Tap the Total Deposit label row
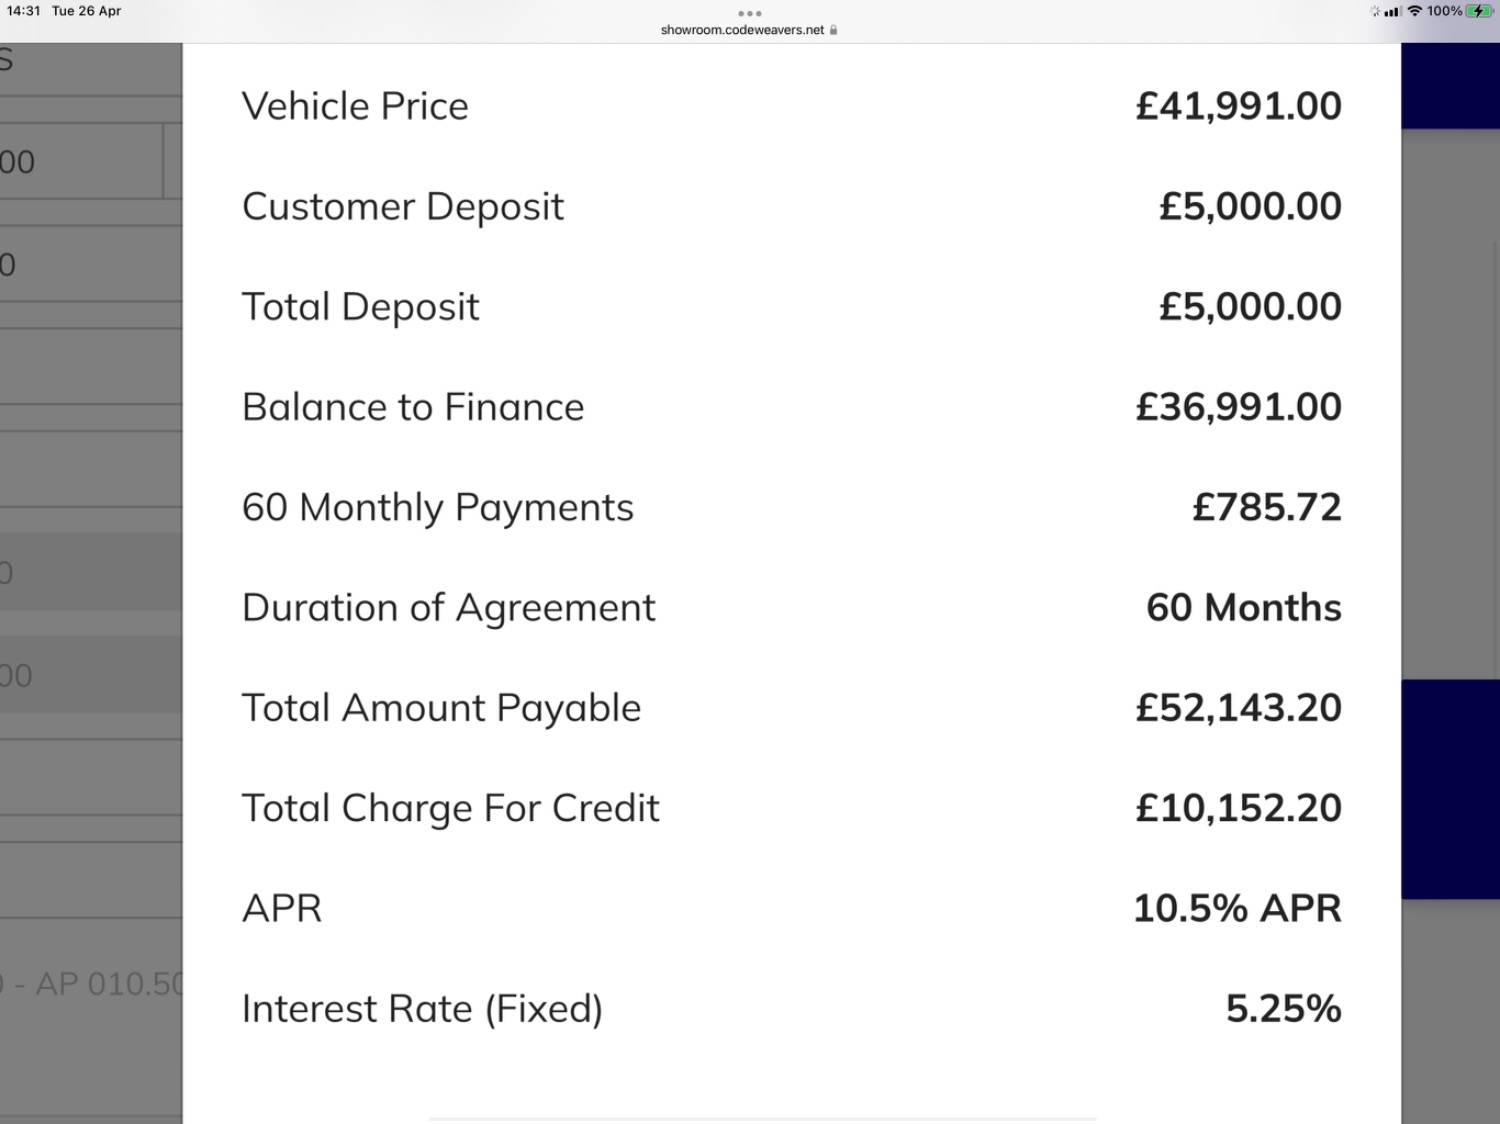1500x1124 pixels. [x=791, y=307]
